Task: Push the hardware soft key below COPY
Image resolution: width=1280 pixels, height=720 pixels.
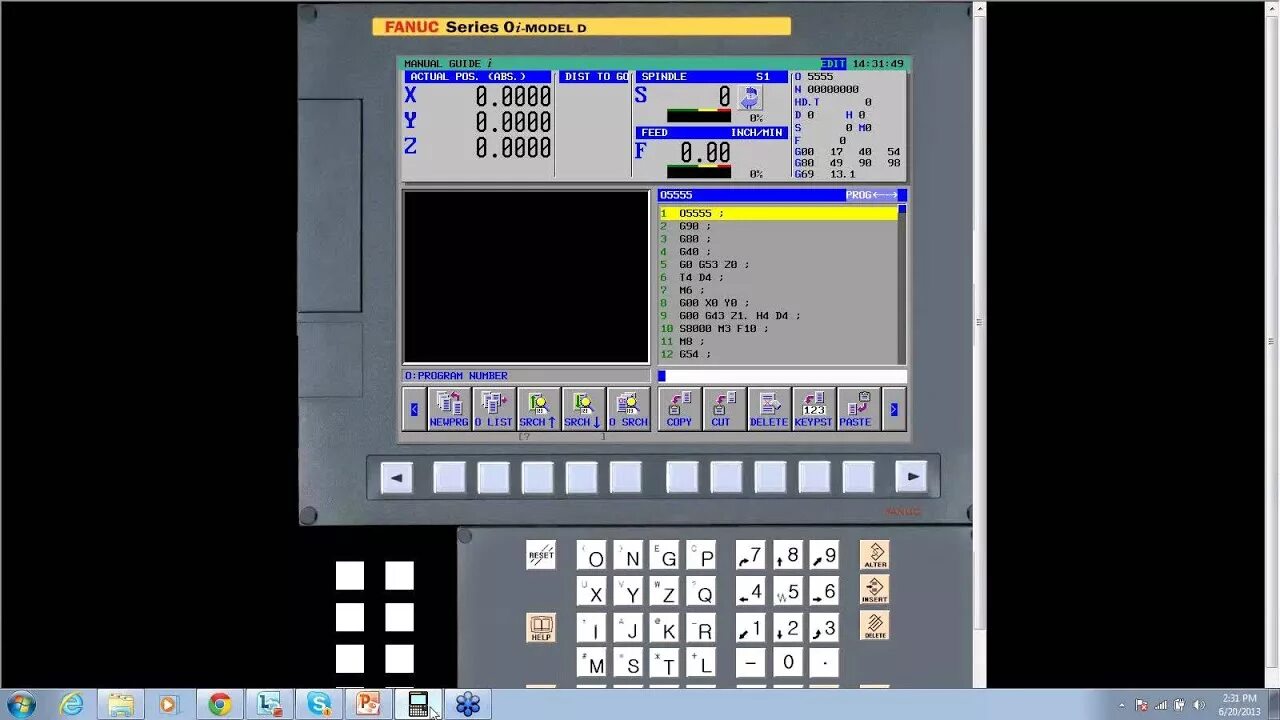Action: (682, 477)
